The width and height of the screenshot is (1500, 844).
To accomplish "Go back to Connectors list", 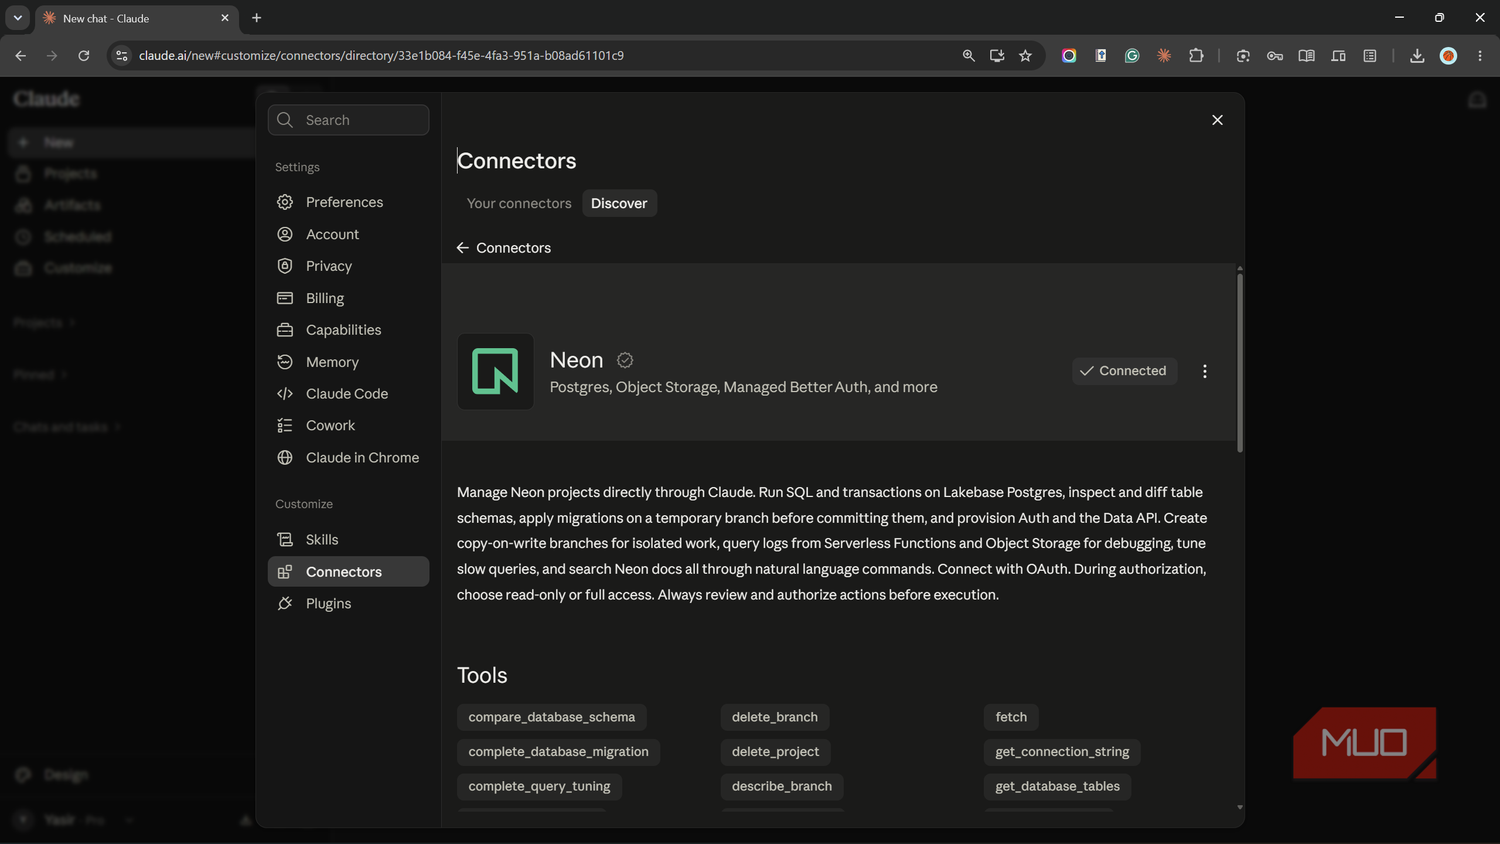I will (504, 248).
